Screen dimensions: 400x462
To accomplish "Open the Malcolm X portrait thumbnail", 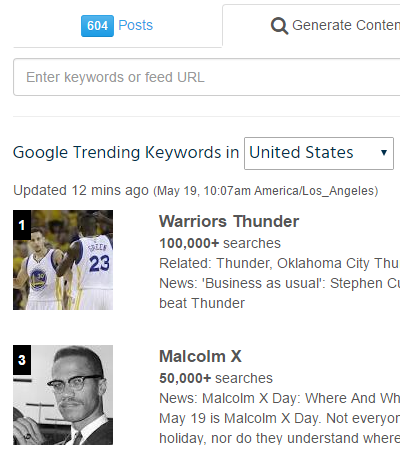I will pyautogui.click(x=63, y=395).
